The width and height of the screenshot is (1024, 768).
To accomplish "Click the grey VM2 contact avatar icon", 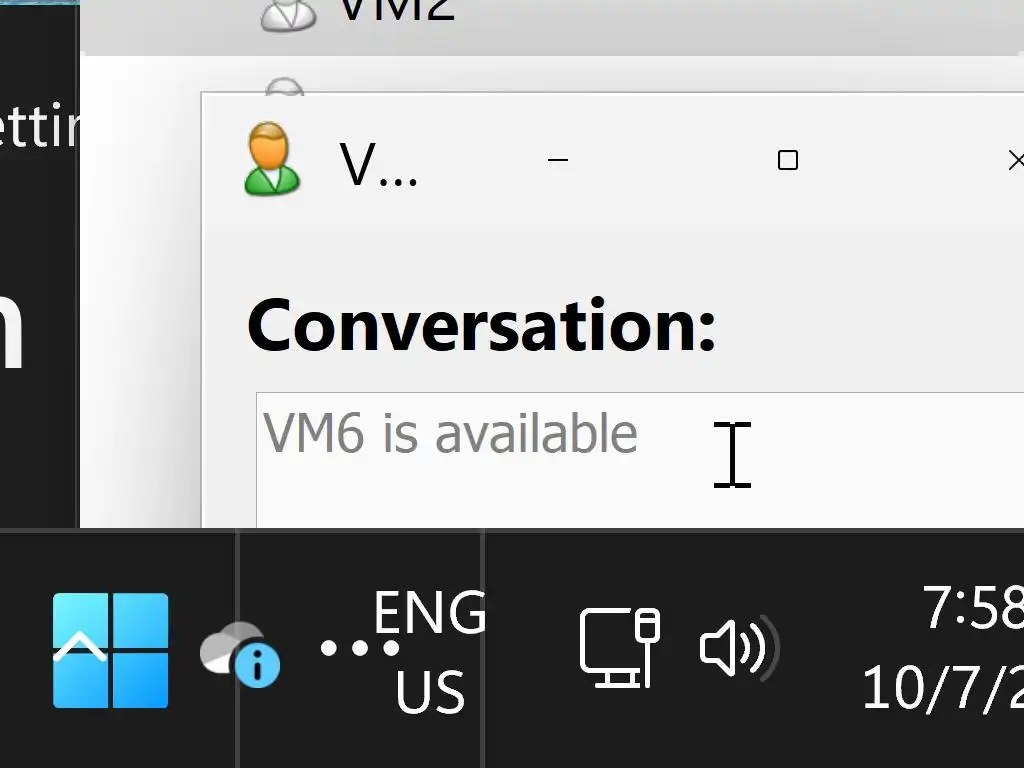I will (288, 15).
